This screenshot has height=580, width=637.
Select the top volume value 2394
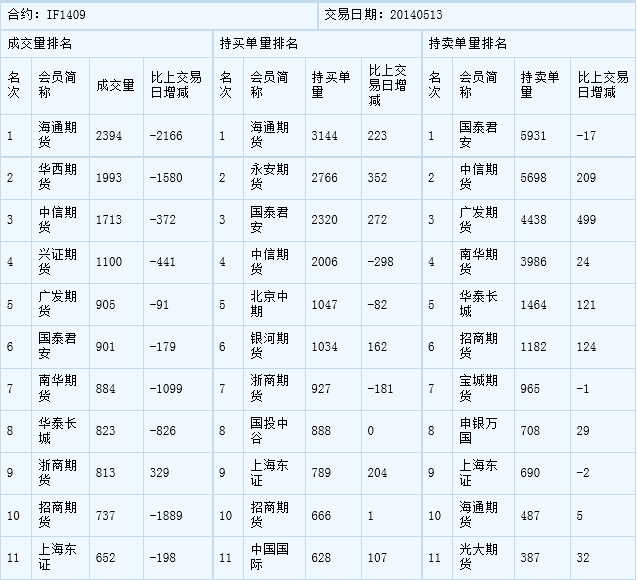click(108, 136)
